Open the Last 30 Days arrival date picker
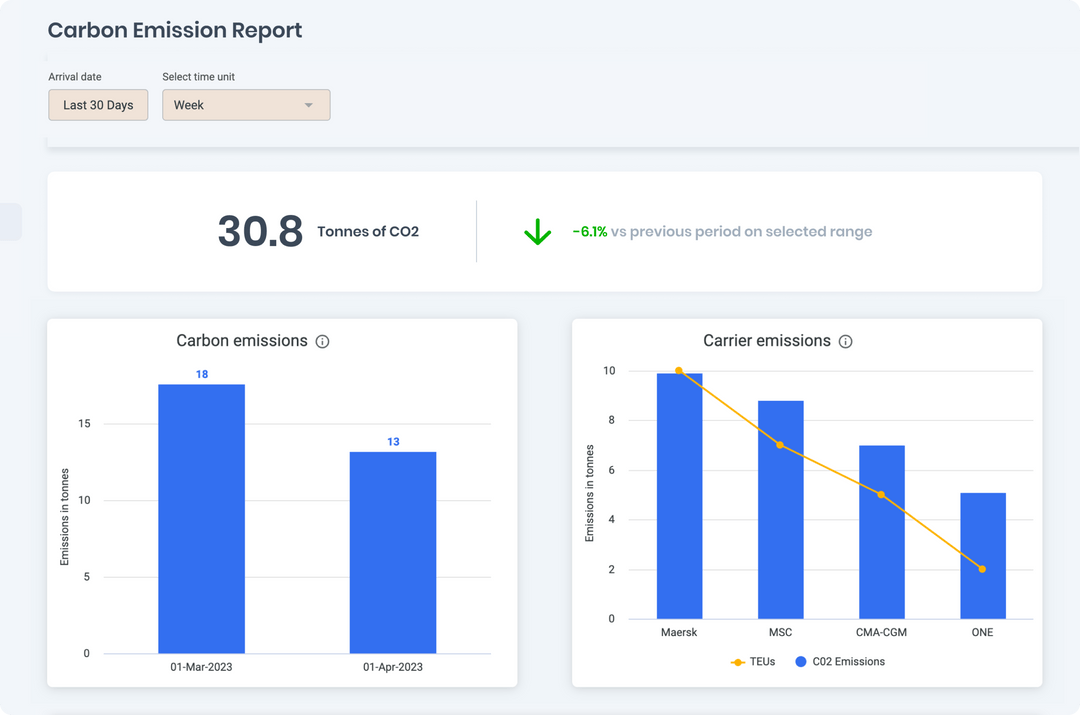The height and width of the screenshot is (715, 1080). point(98,105)
